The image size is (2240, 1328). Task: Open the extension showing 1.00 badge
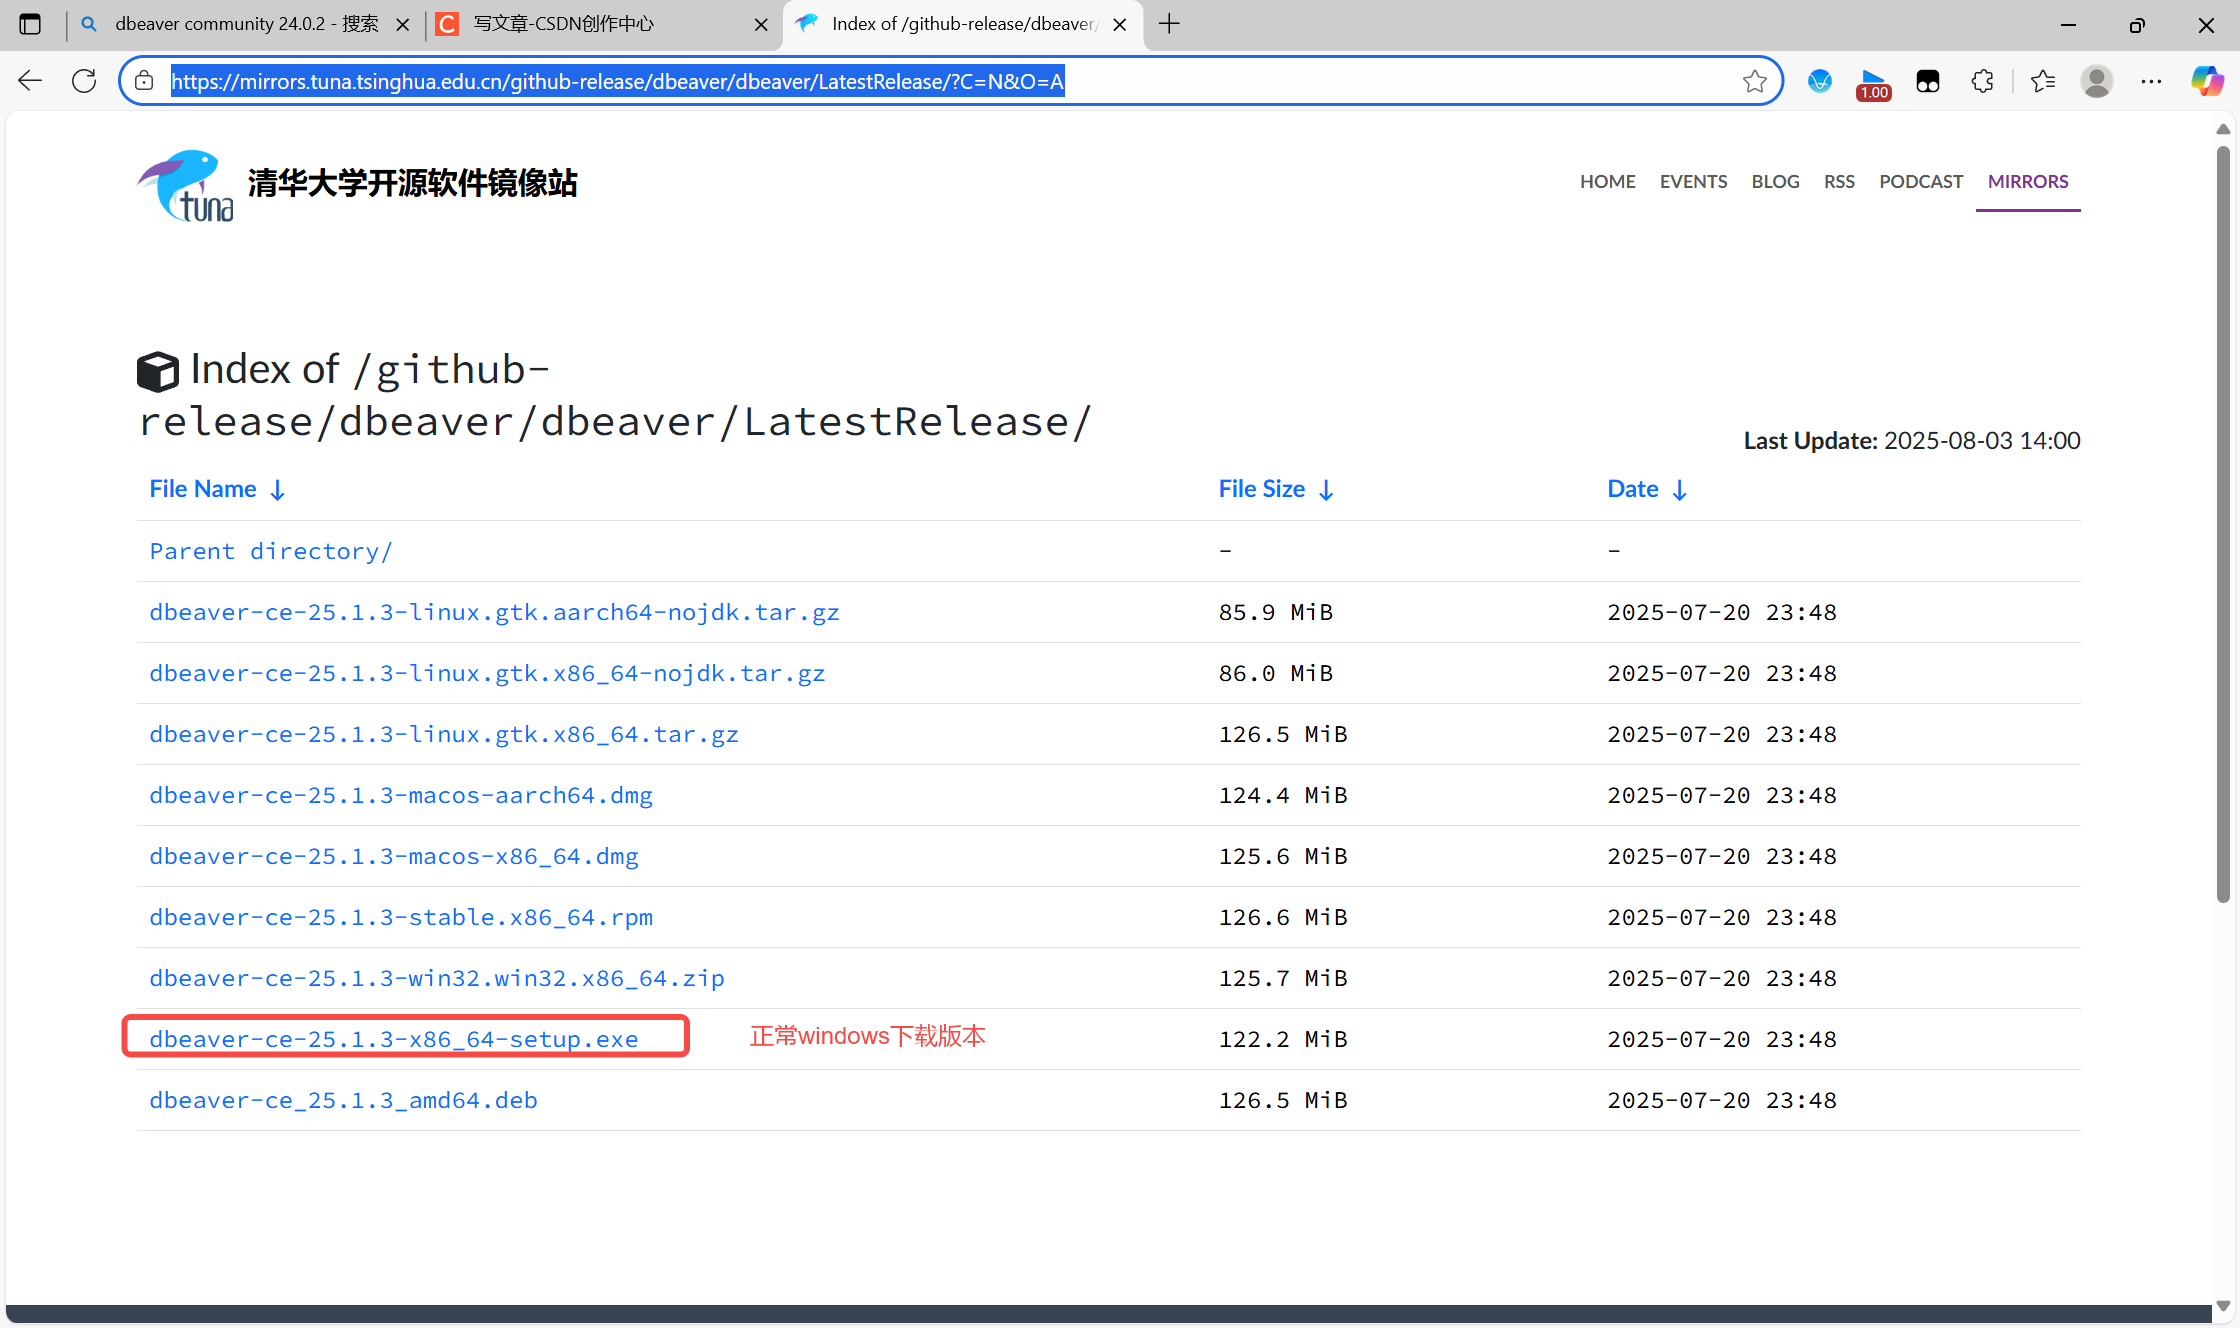(1873, 84)
